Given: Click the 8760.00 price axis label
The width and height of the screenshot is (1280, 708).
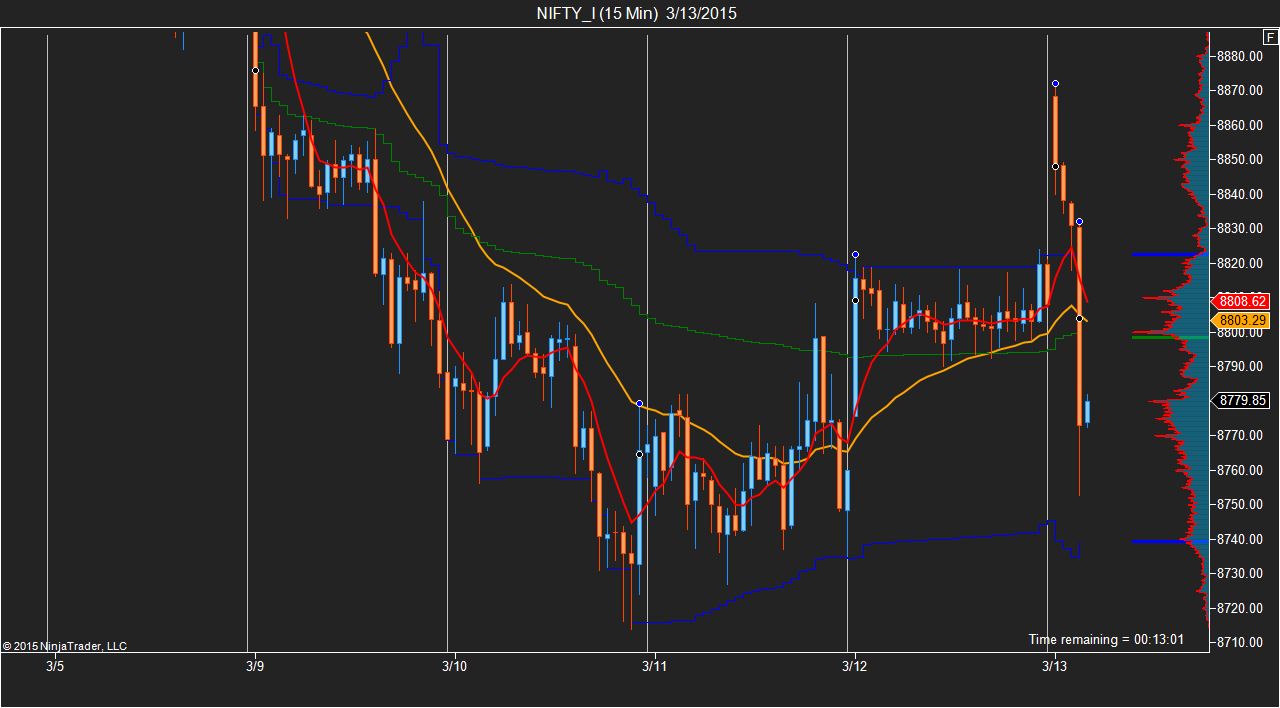Looking at the screenshot, I should pos(1242,470).
